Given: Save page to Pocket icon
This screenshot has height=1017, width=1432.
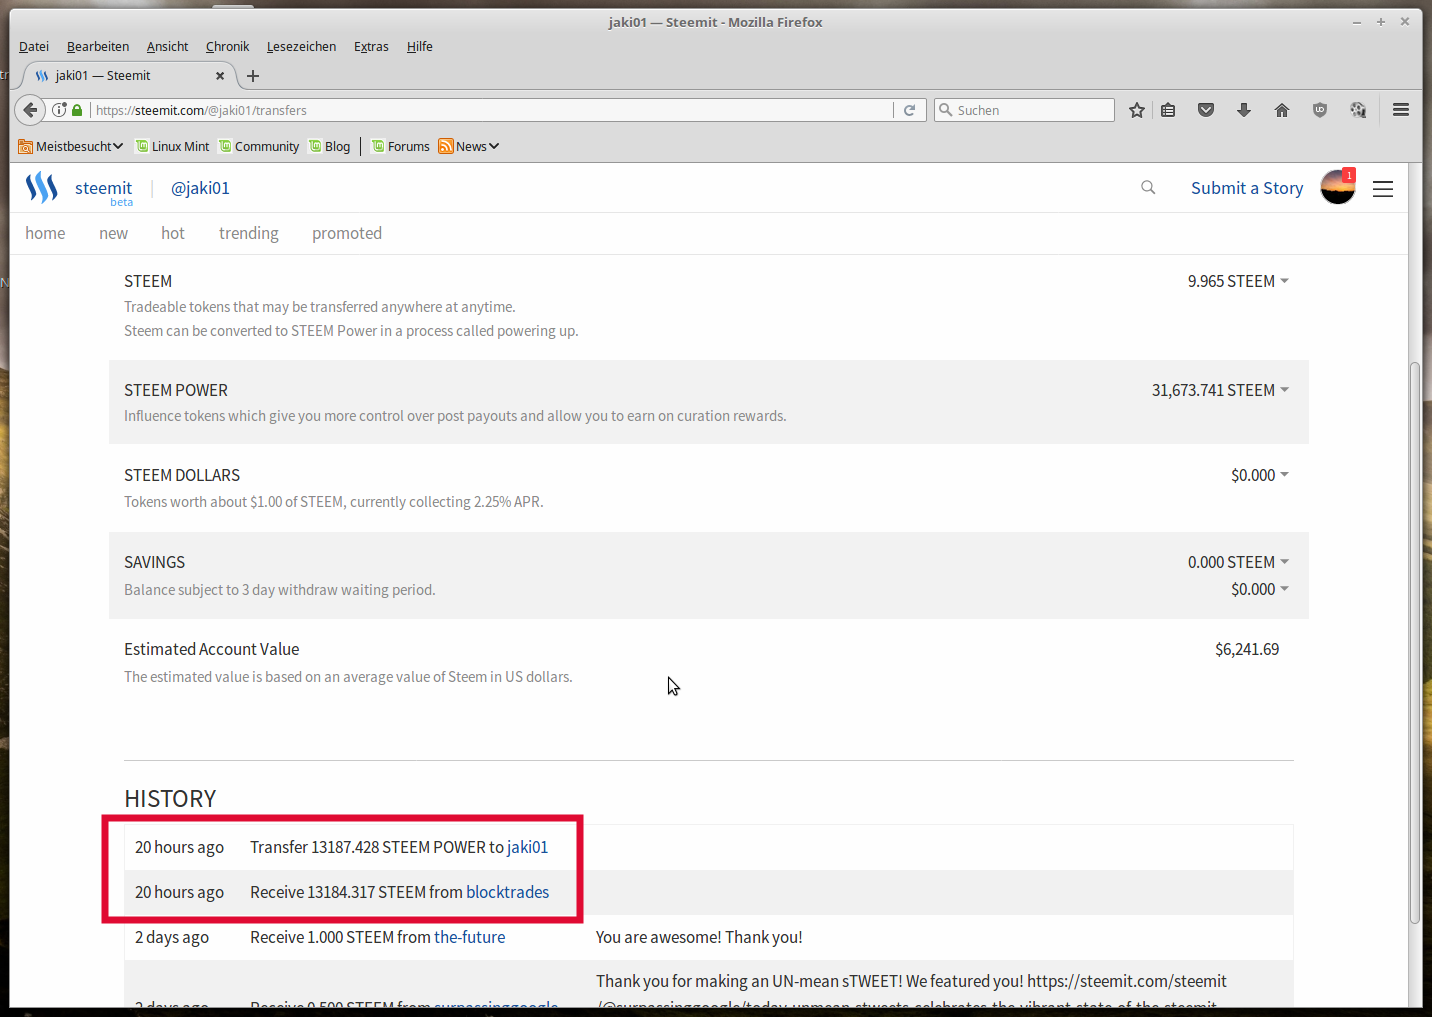Looking at the screenshot, I should (1206, 110).
